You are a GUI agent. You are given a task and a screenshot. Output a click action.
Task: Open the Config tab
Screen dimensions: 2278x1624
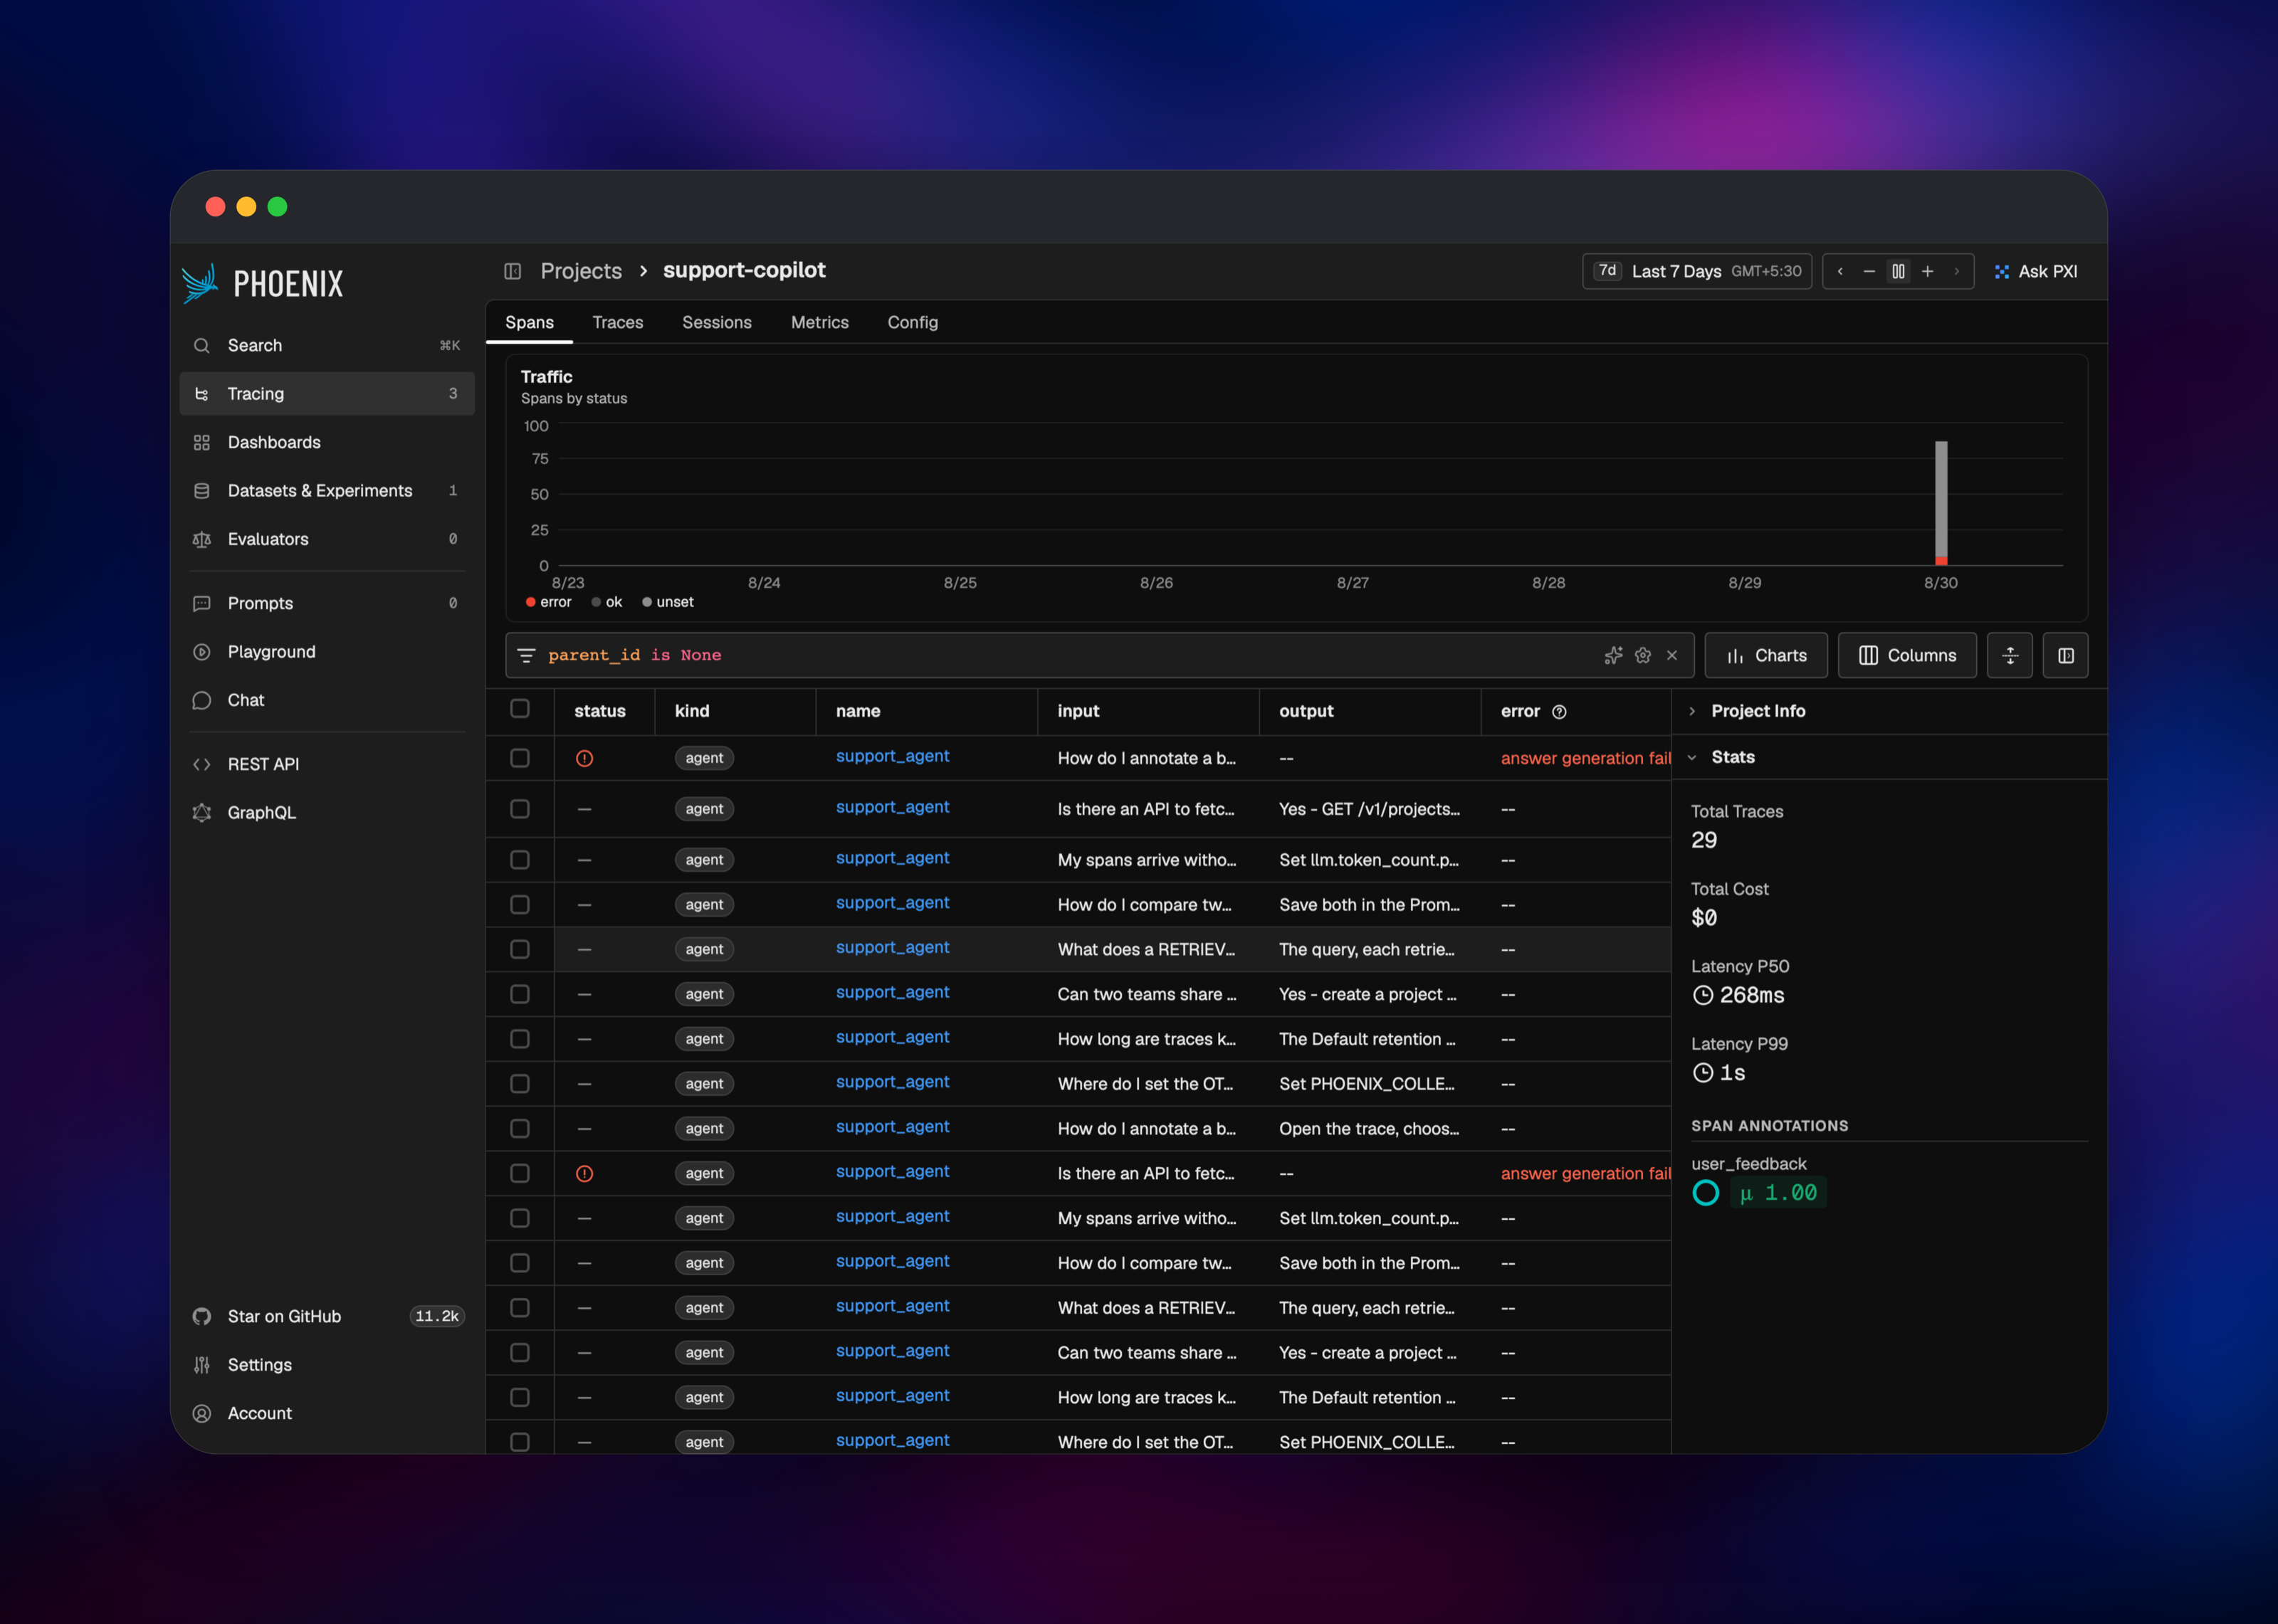(912, 322)
